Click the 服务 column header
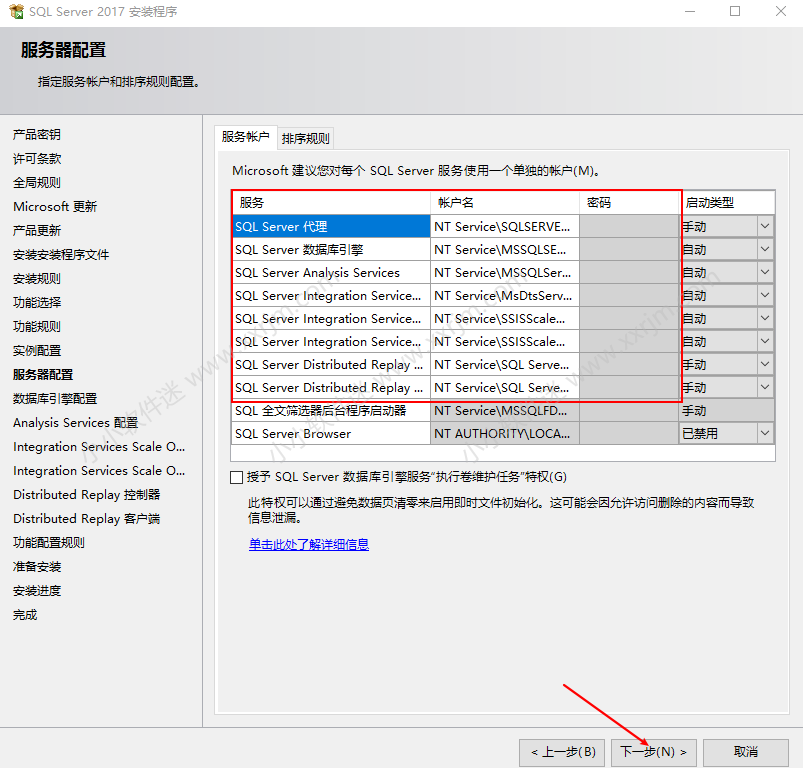 click(331, 203)
